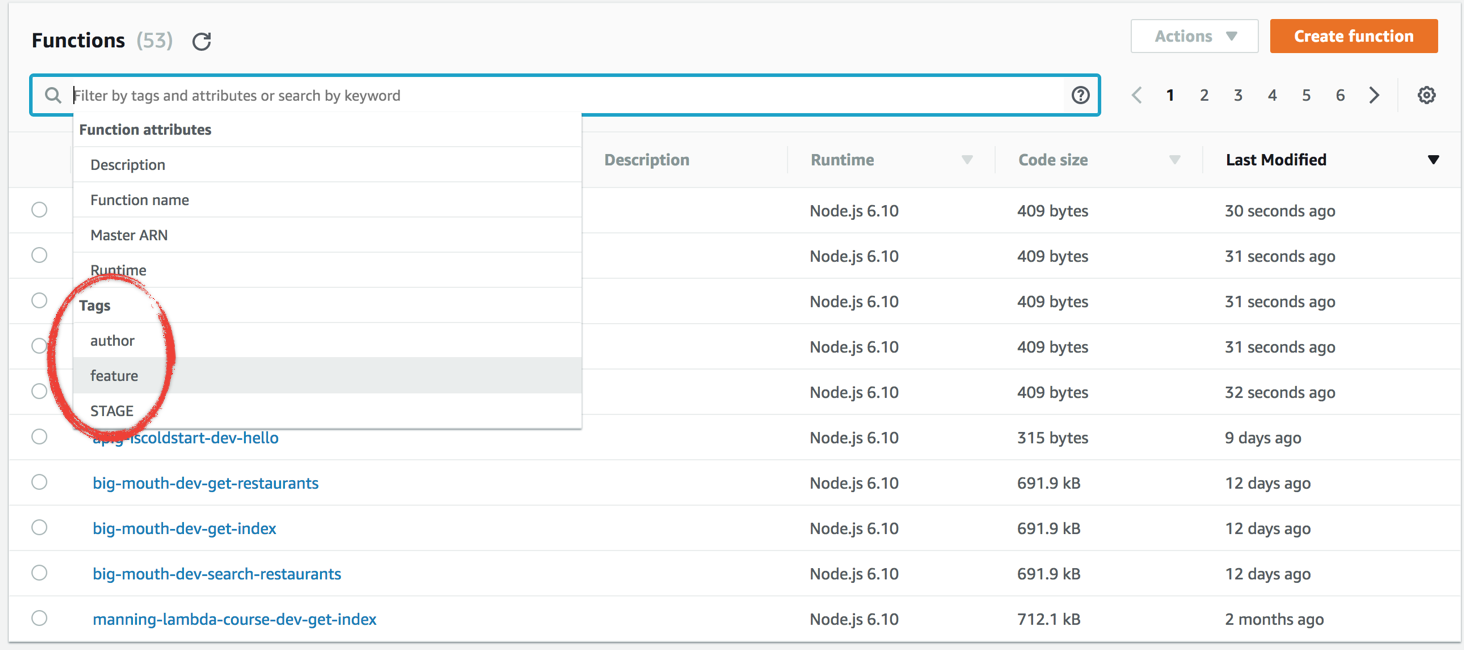Viewport: 1464px width, 650px height.
Task: Click the search magnifier icon
Action: [53, 95]
